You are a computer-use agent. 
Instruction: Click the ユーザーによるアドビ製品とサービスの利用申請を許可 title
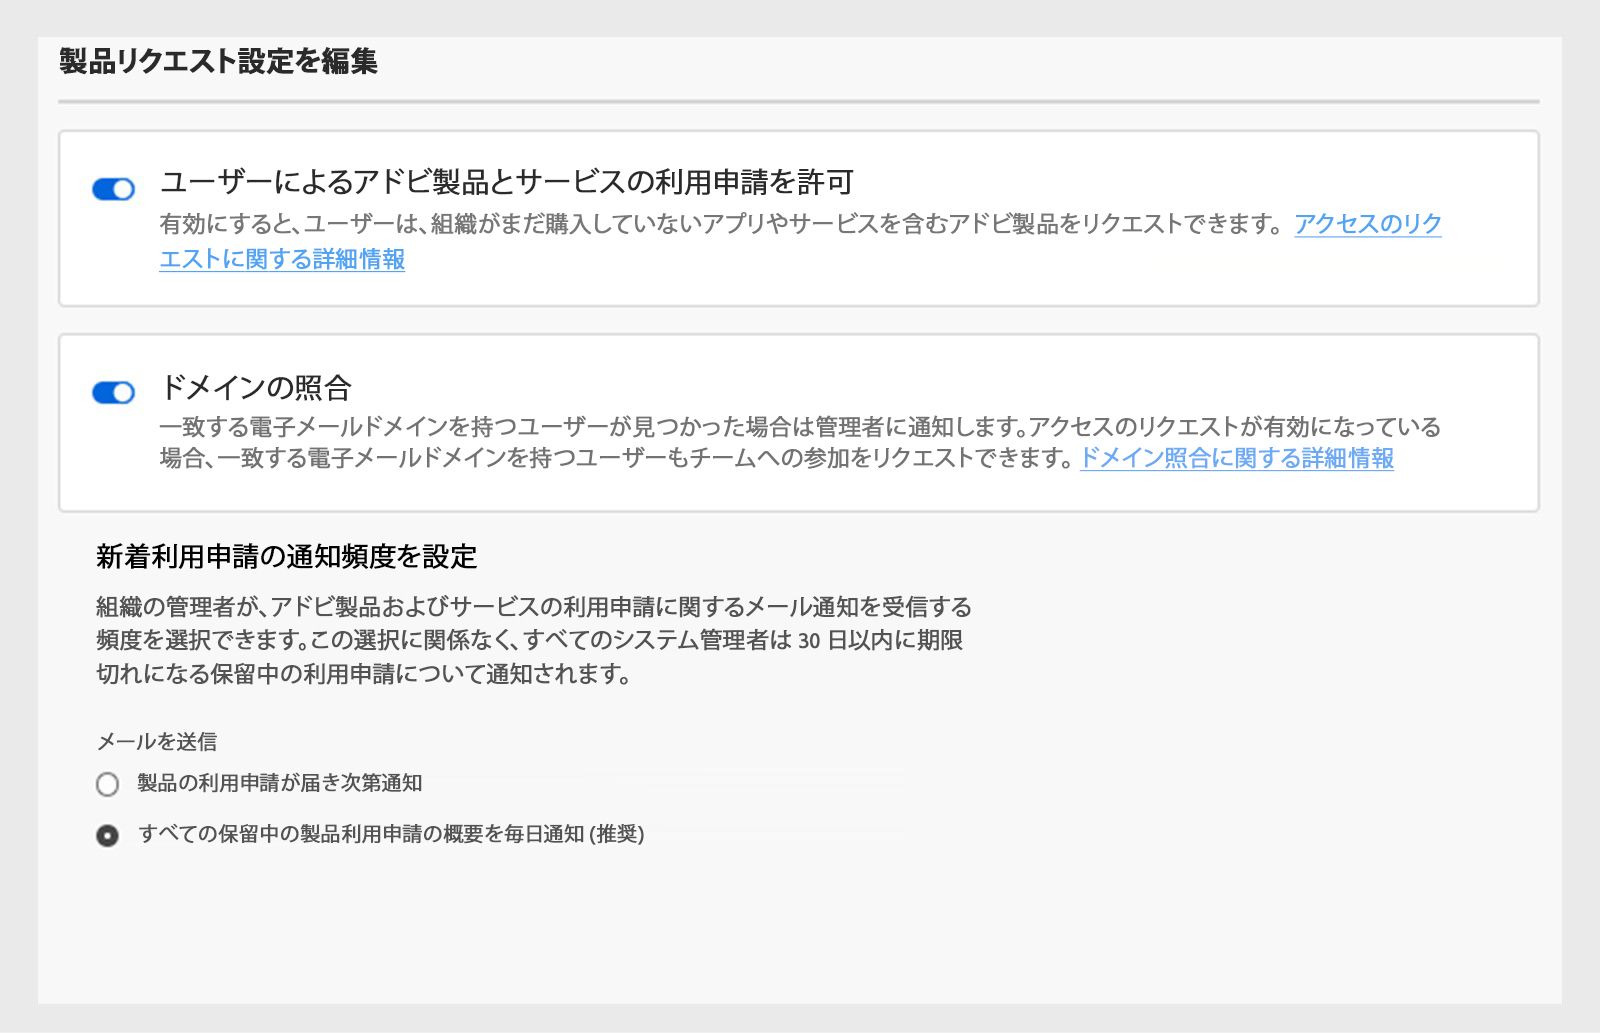[506, 182]
